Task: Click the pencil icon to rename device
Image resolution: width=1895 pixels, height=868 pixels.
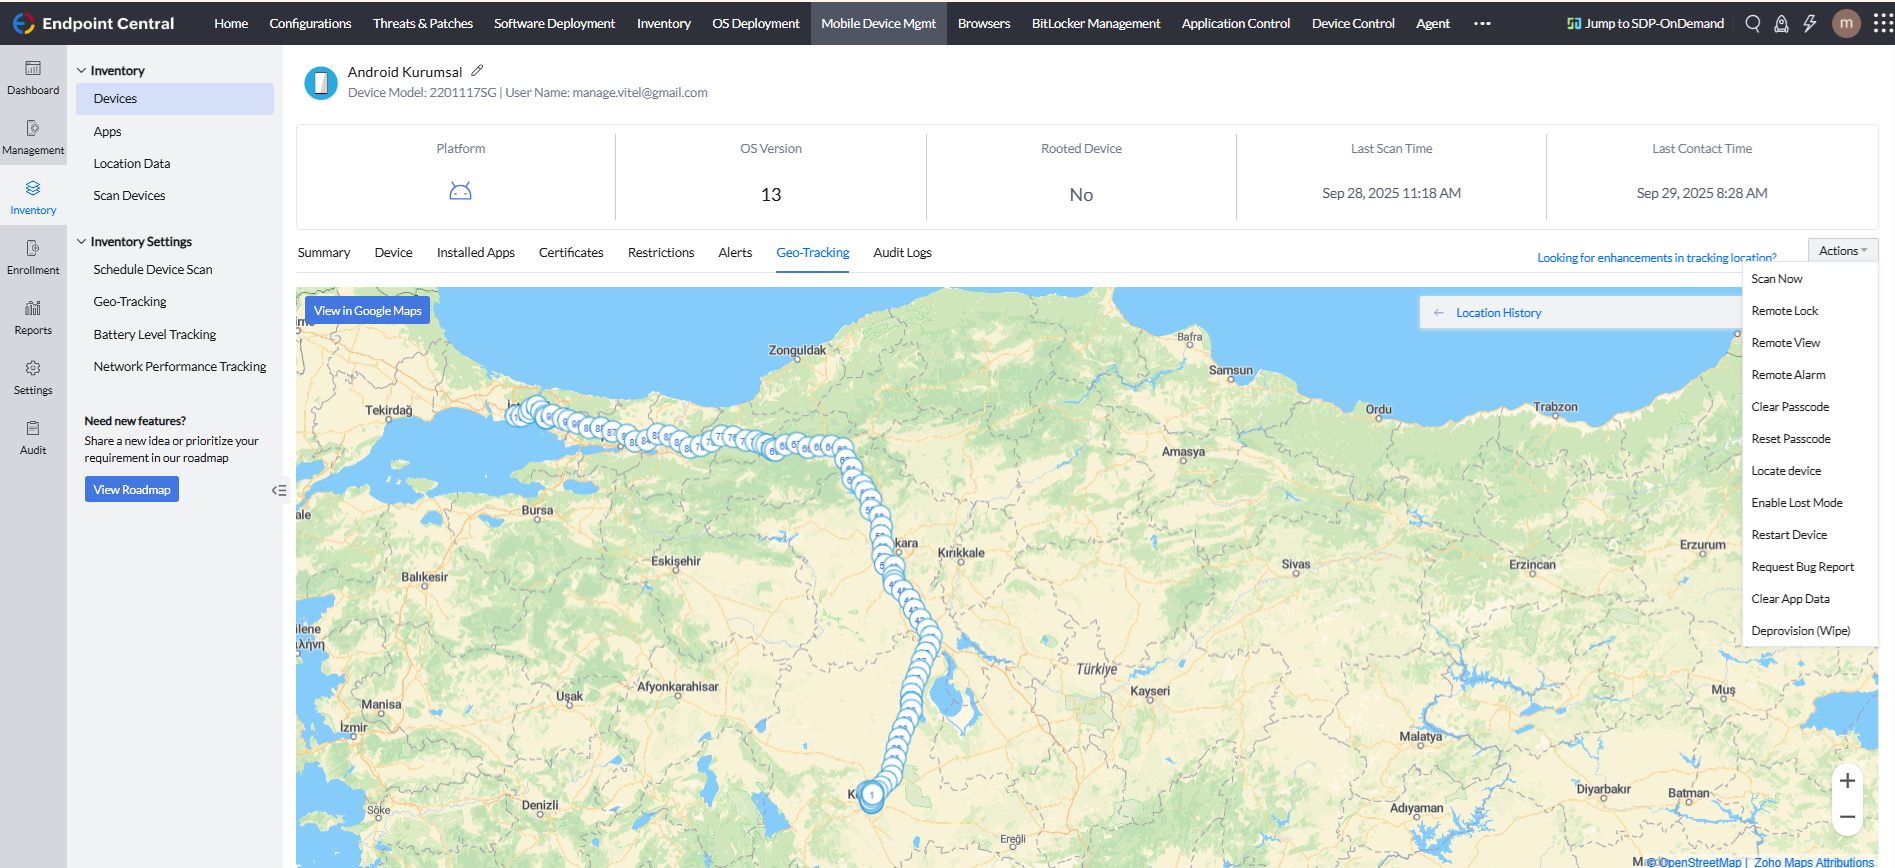Action: click(477, 71)
